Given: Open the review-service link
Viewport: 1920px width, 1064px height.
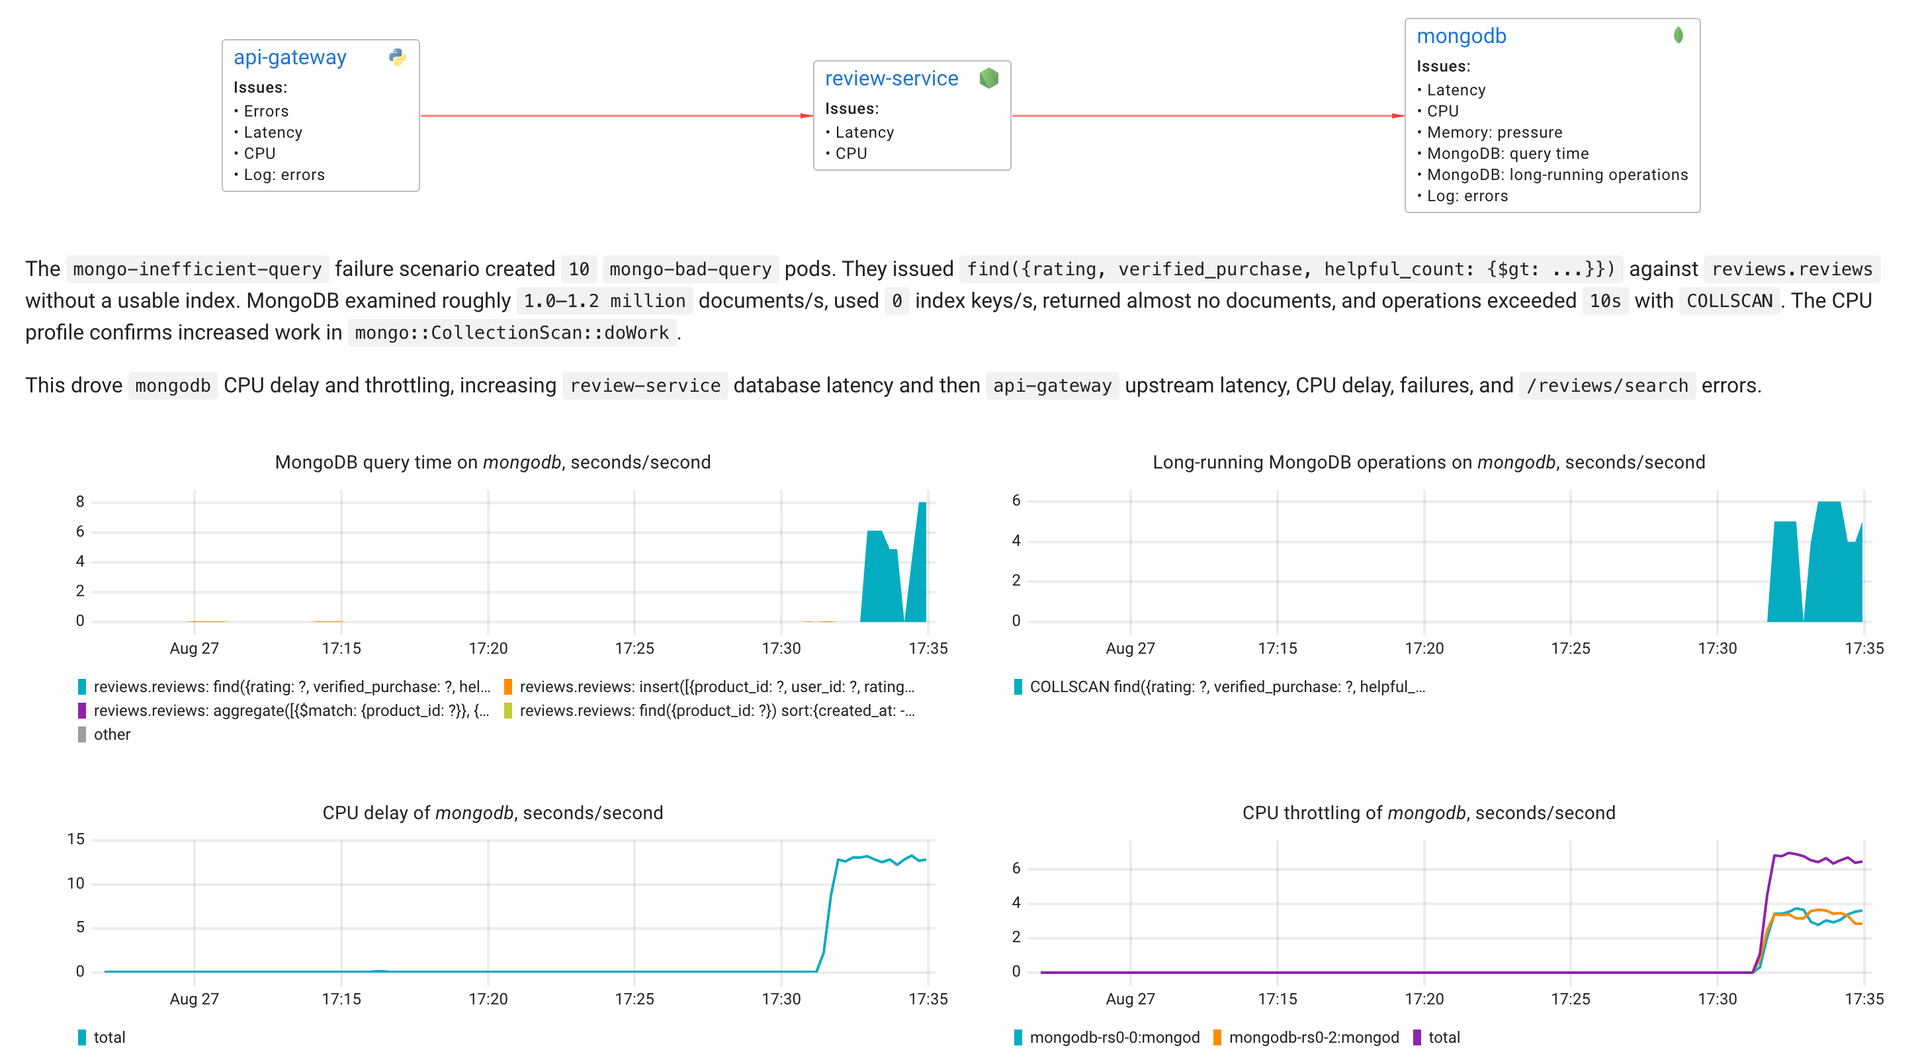Looking at the screenshot, I should pyautogui.click(x=891, y=78).
